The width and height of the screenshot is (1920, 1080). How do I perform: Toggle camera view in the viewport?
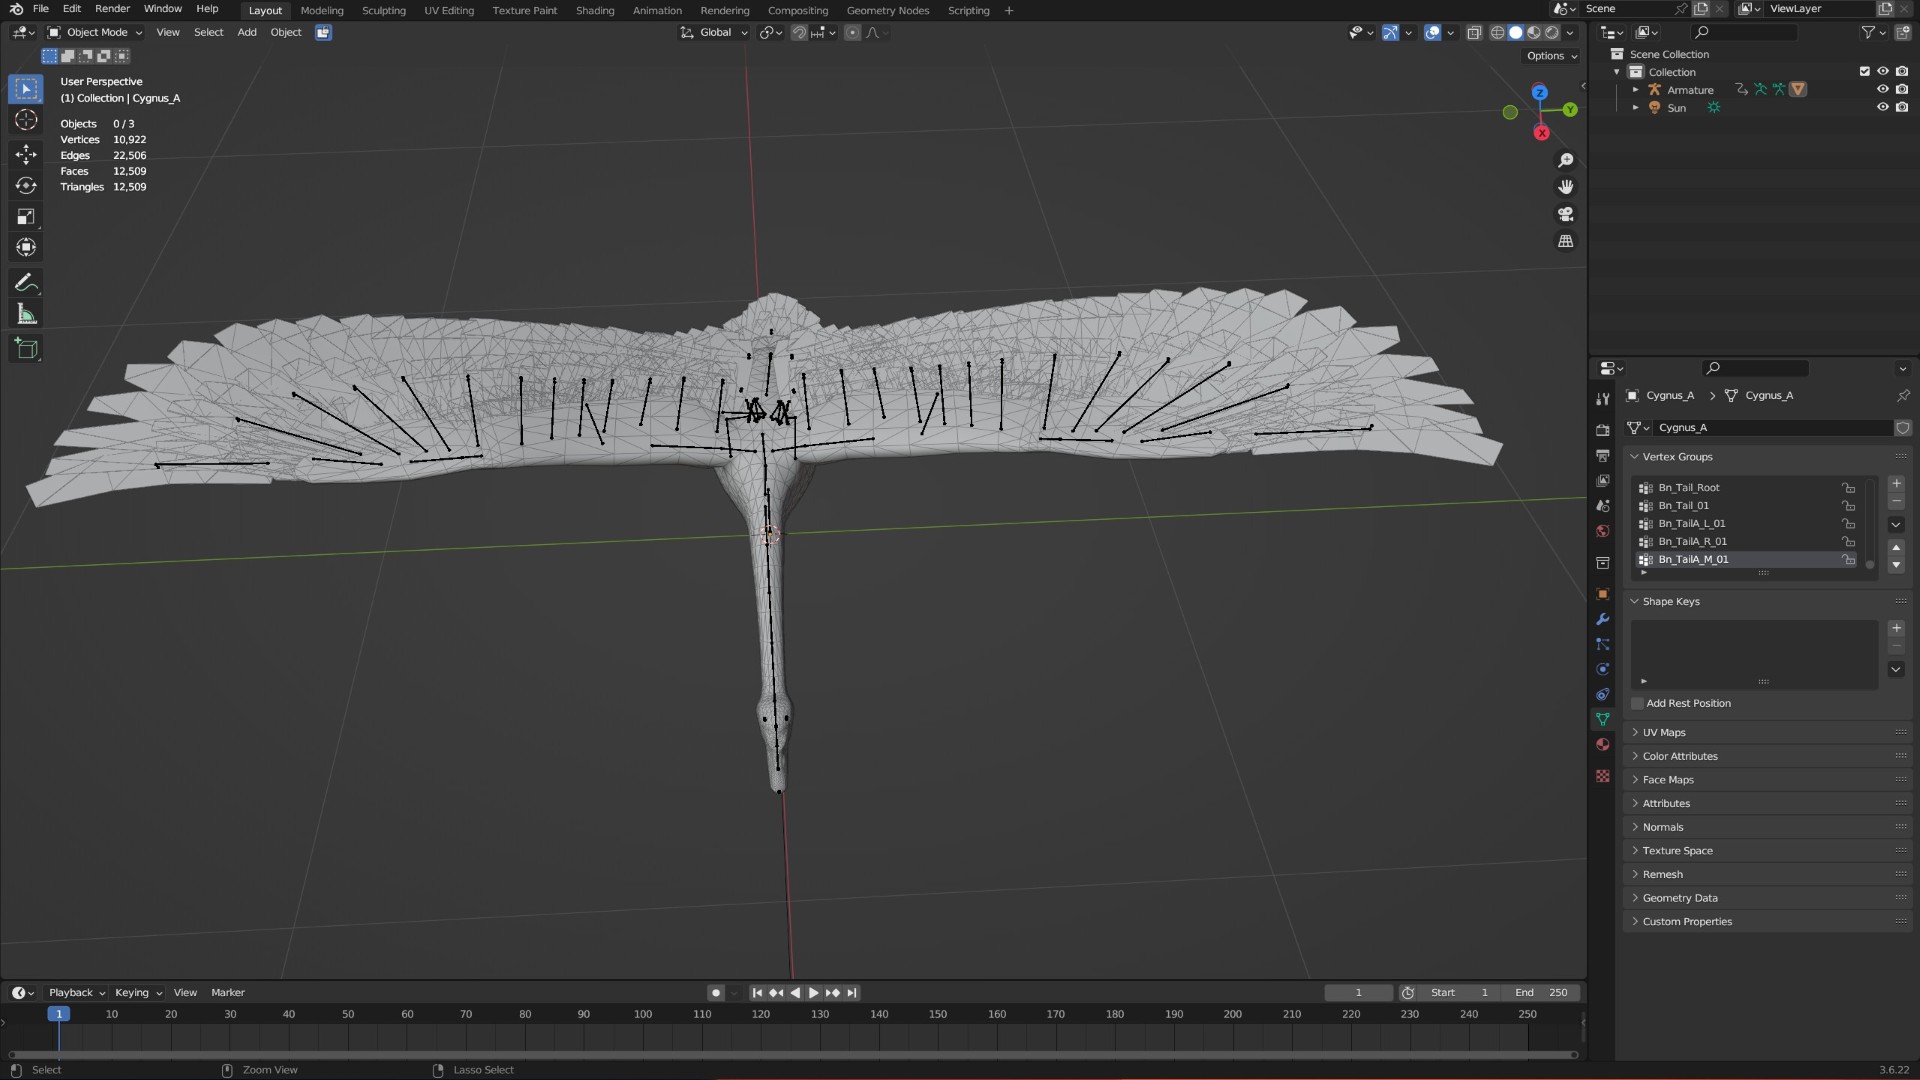(x=1566, y=214)
